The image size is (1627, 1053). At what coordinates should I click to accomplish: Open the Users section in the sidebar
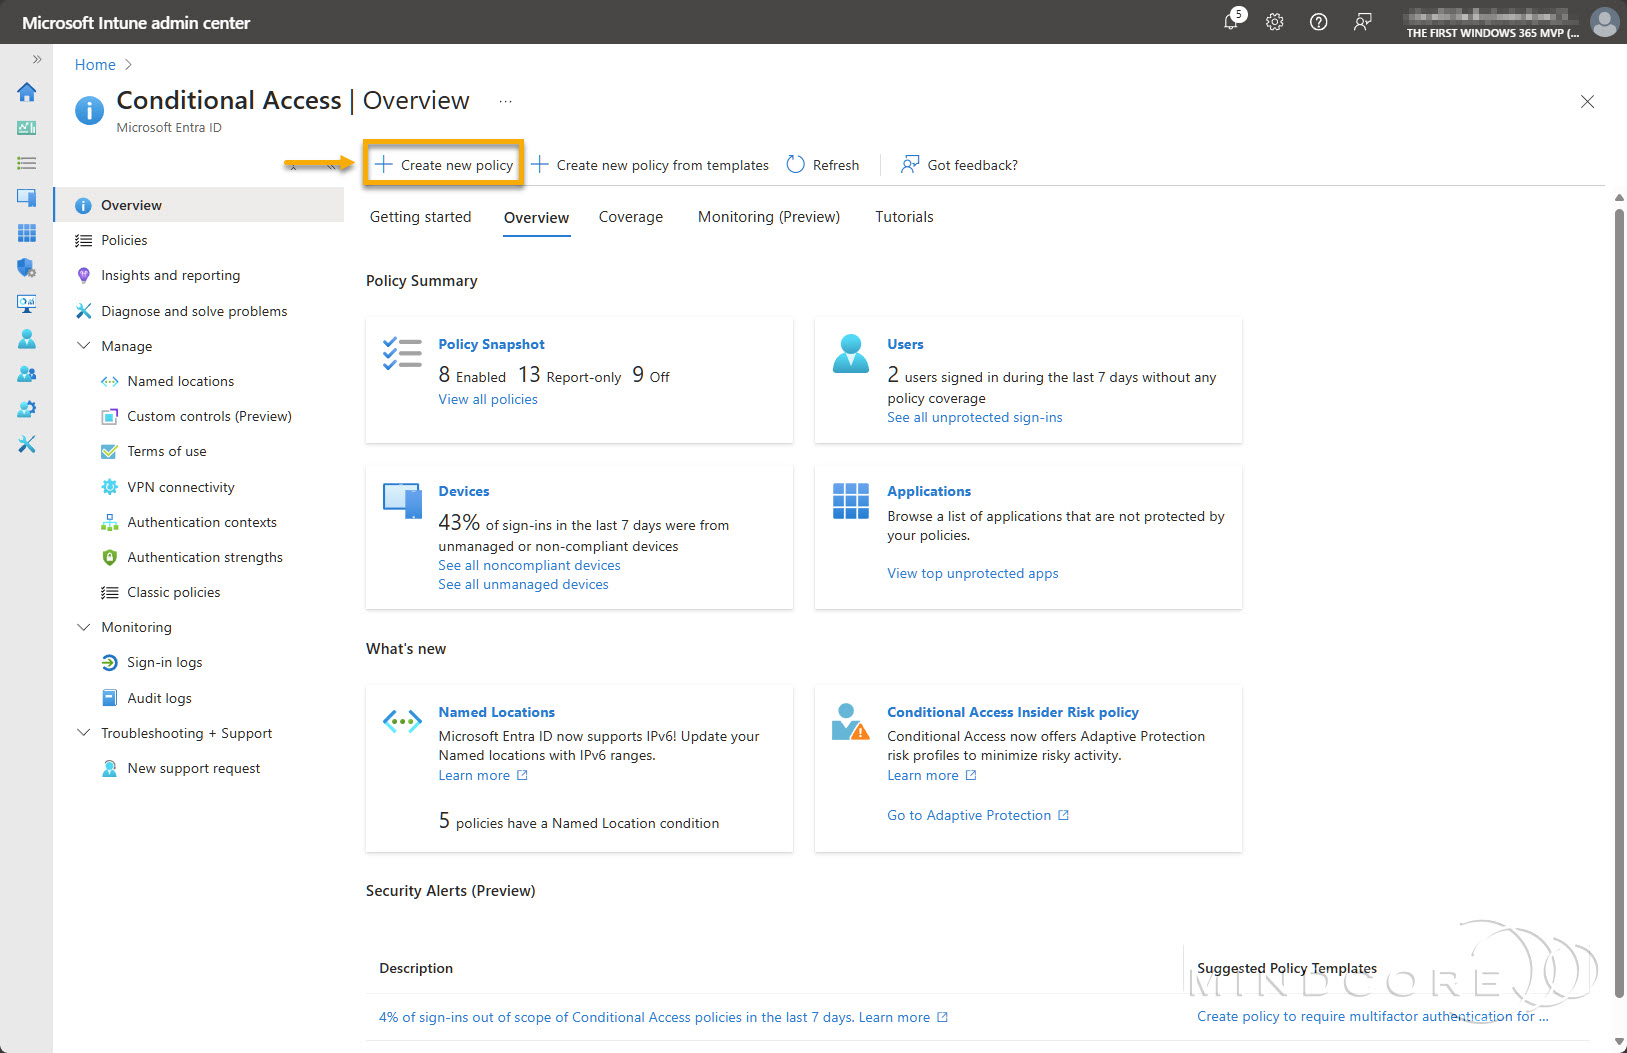coord(26,338)
